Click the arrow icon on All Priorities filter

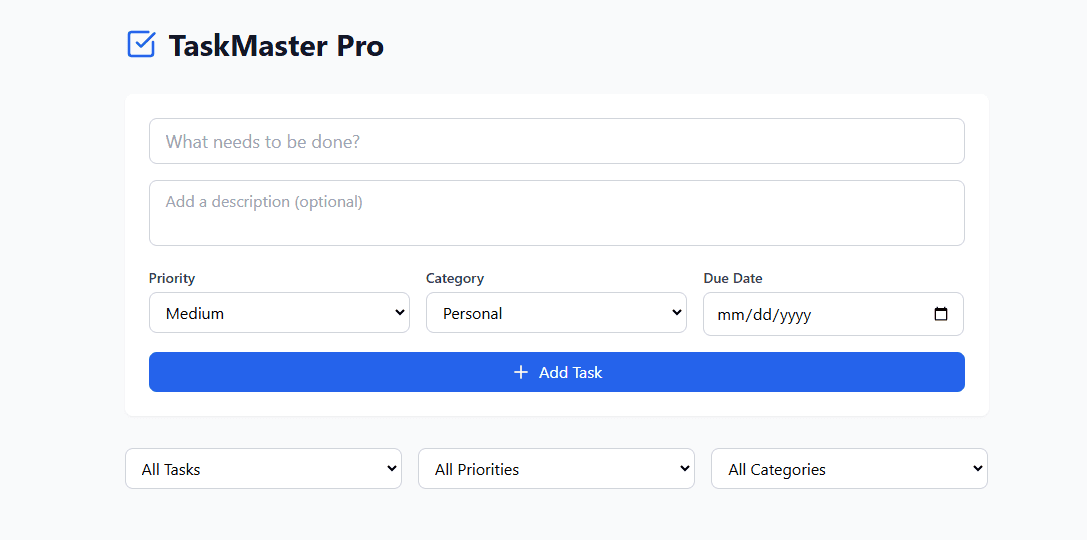point(684,469)
